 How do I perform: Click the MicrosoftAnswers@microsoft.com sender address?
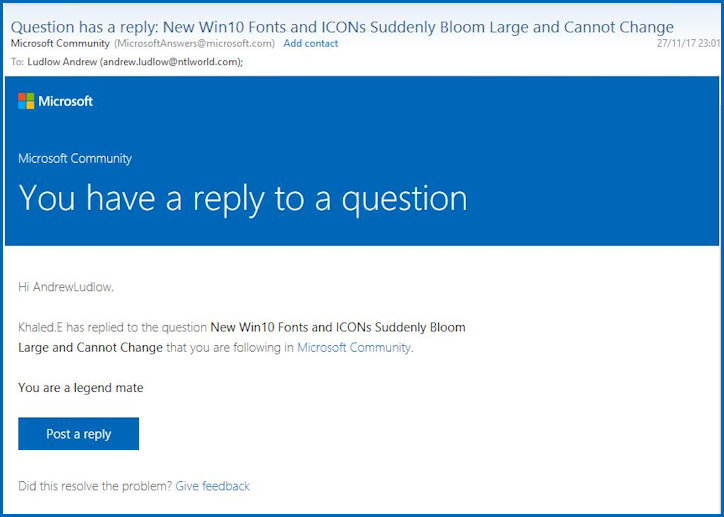(x=194, y=44)
